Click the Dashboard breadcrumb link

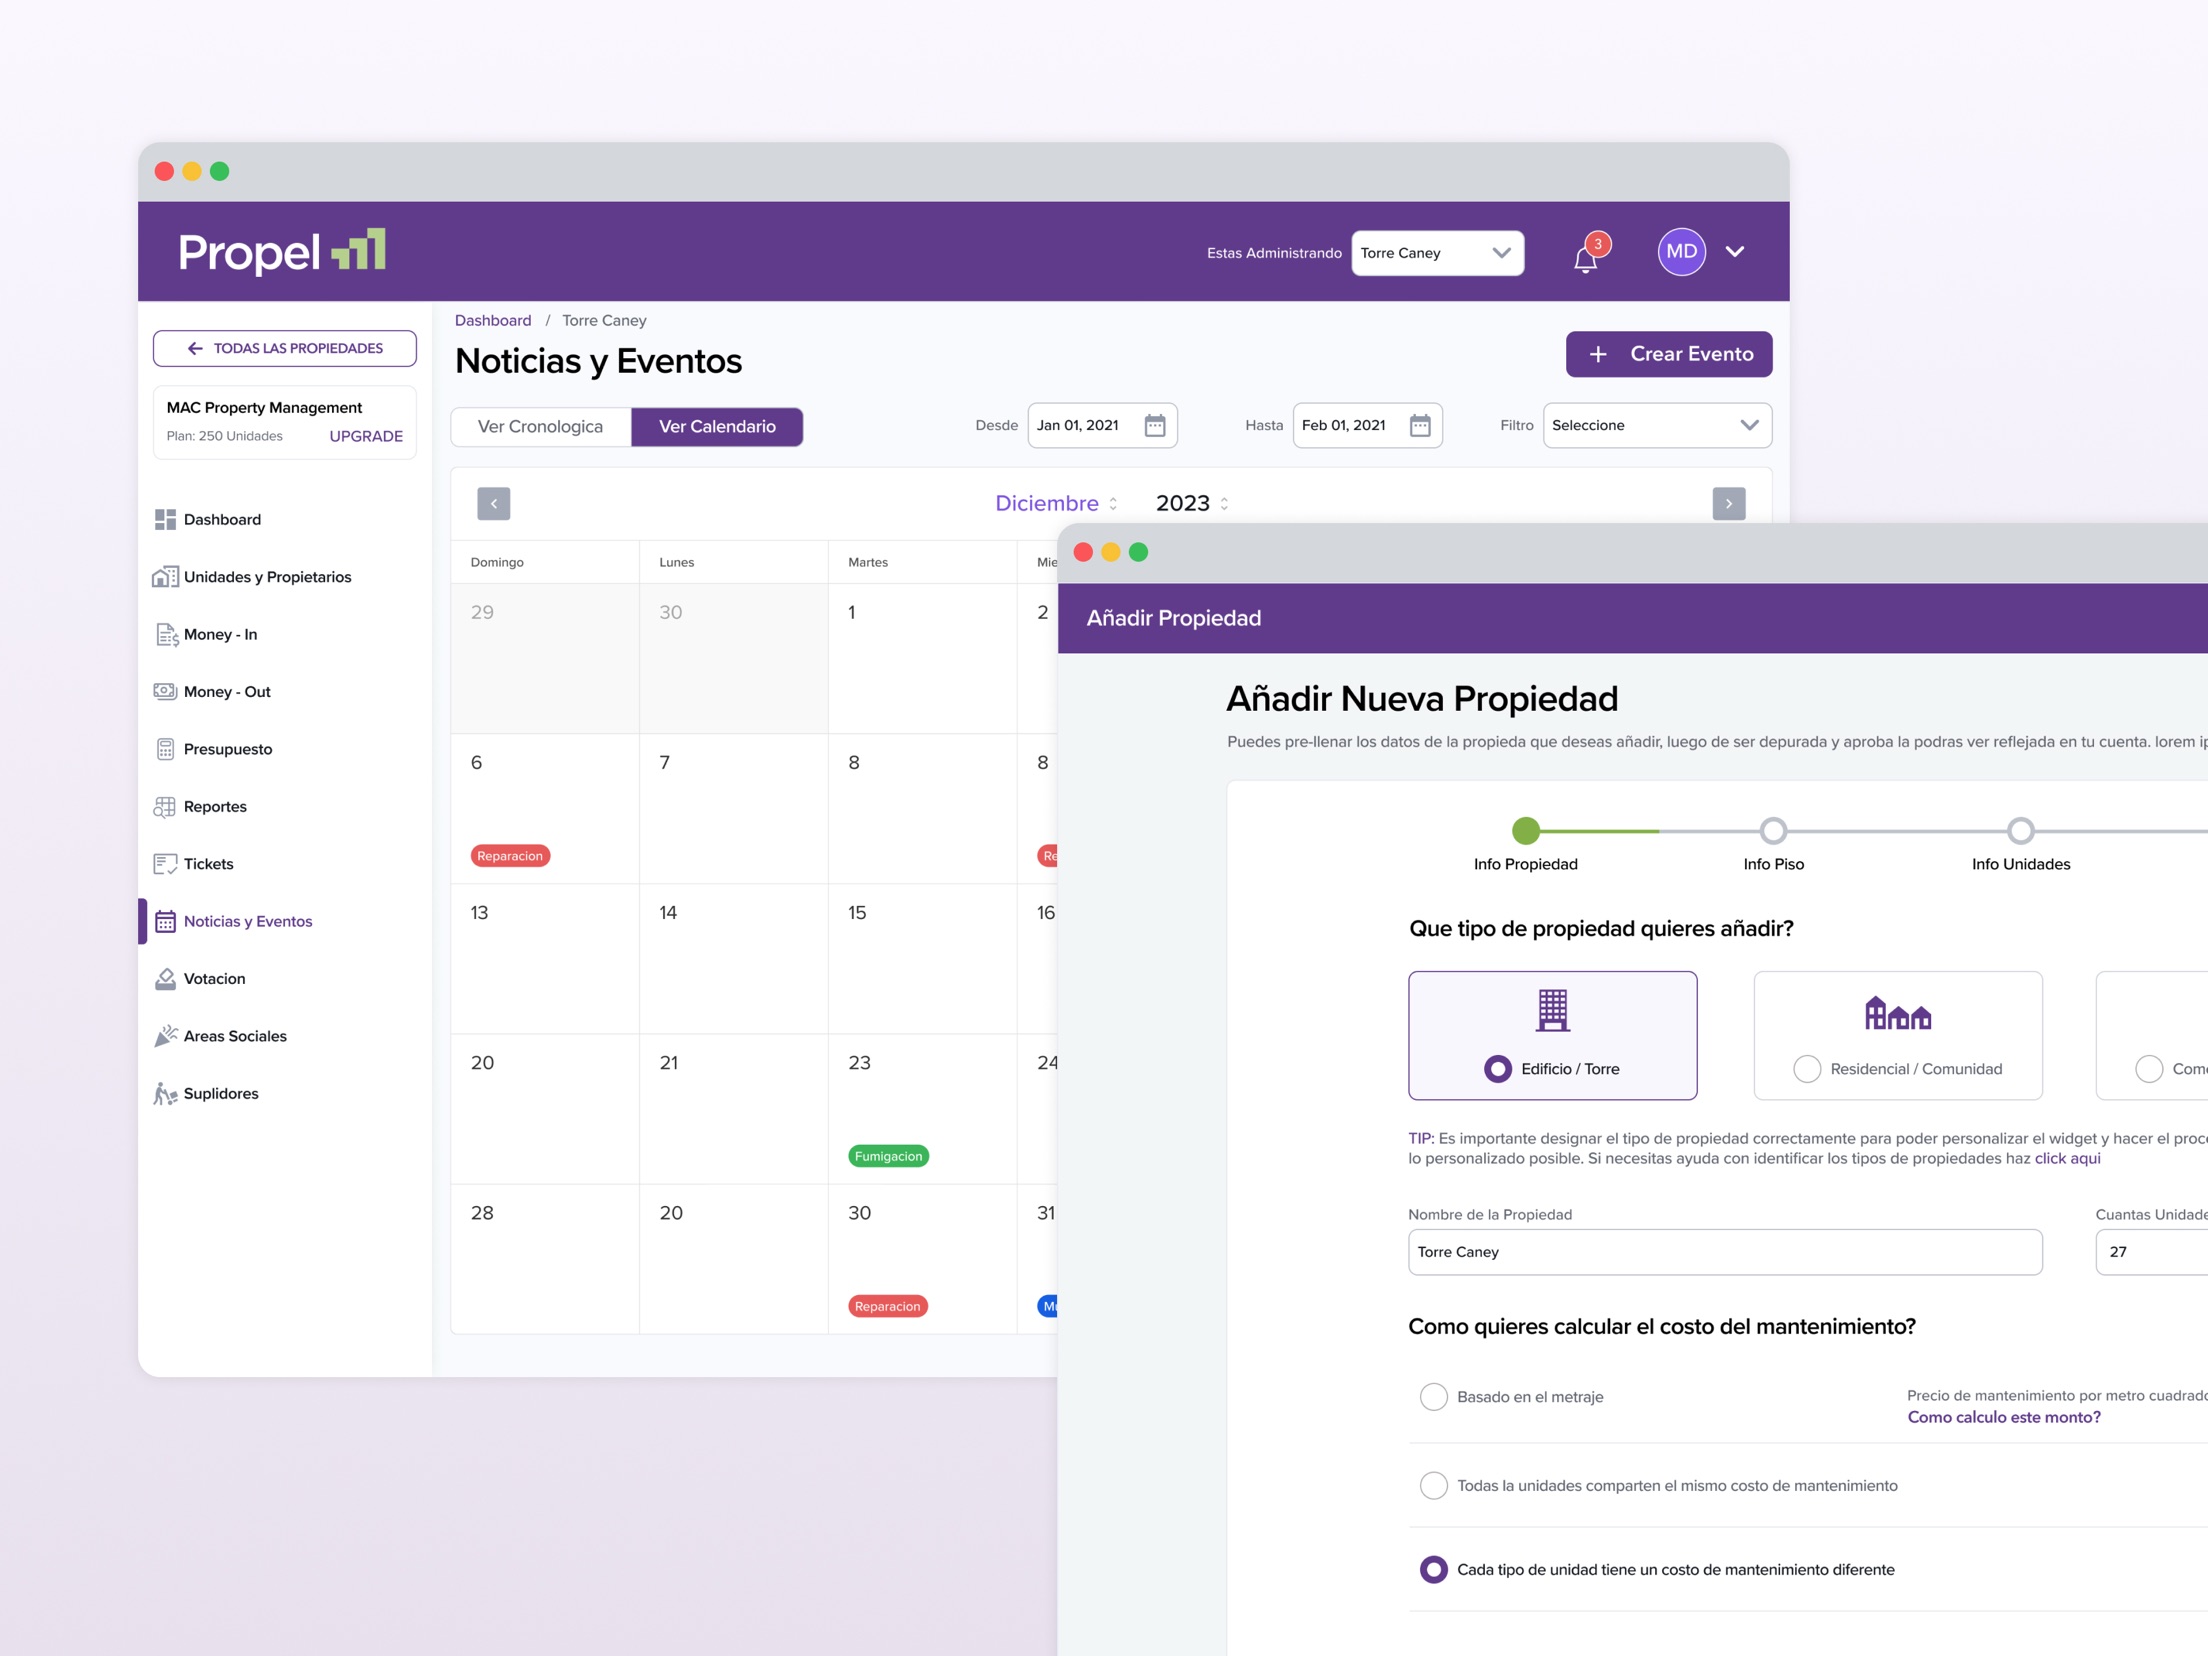493,321
